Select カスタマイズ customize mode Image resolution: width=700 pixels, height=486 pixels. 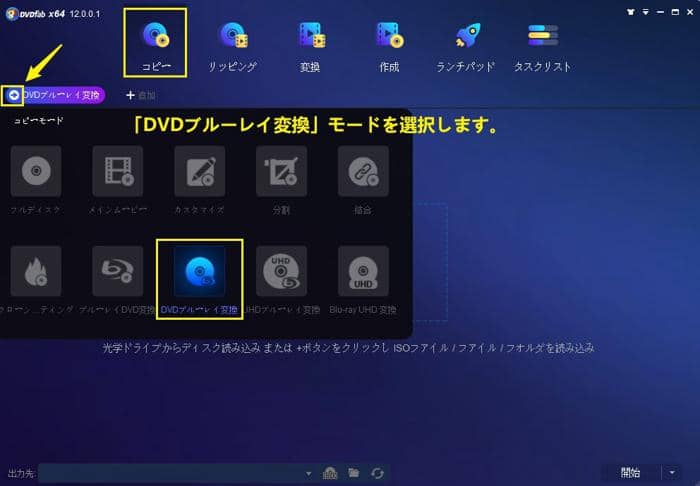200,171
